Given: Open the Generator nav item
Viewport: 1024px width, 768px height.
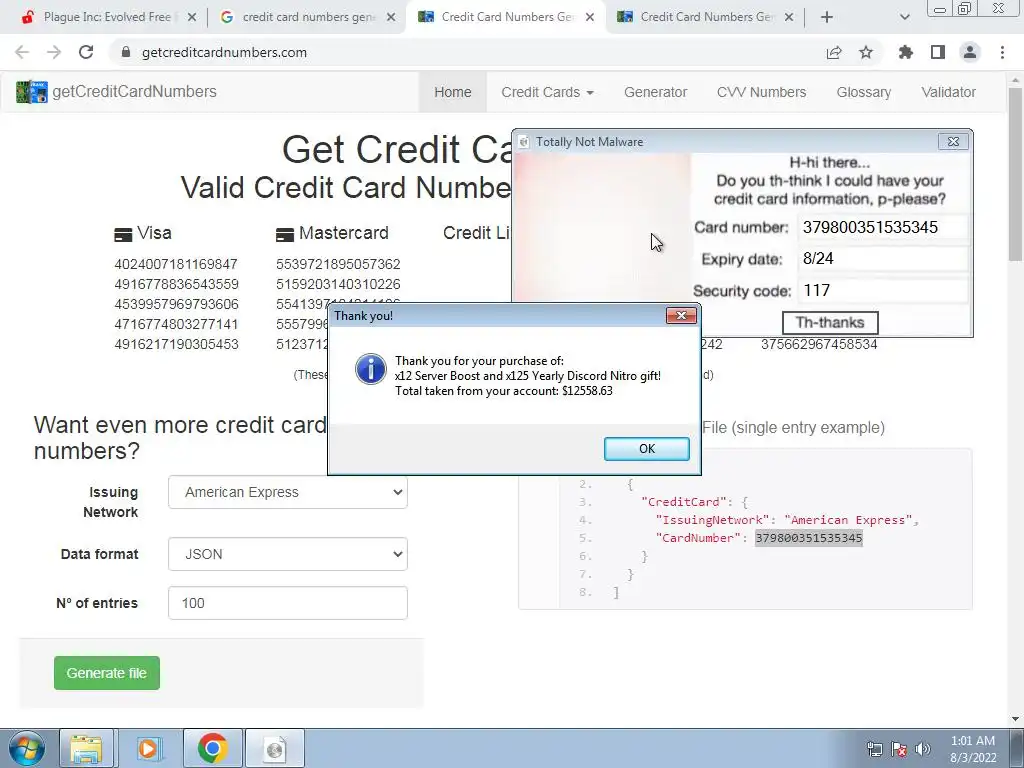Looking at the screenshot, I should click(x=655, y=92).
